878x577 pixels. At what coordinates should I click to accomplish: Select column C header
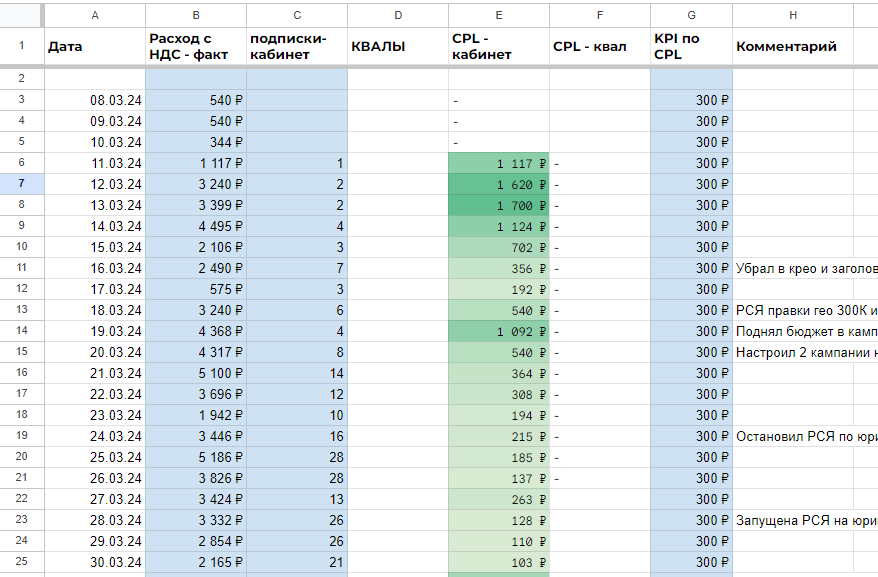[297, 16]
